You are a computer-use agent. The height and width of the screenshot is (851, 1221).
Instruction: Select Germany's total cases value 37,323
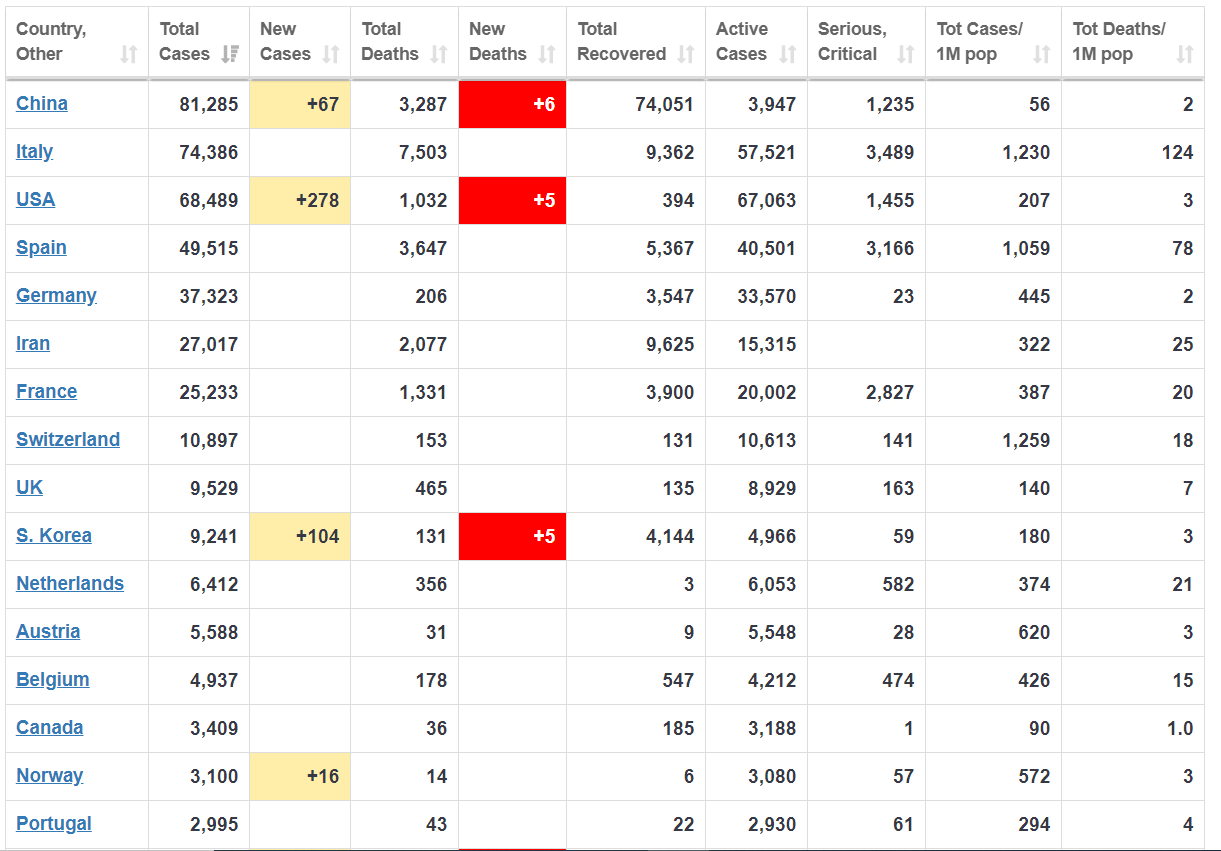pos(209,296)
